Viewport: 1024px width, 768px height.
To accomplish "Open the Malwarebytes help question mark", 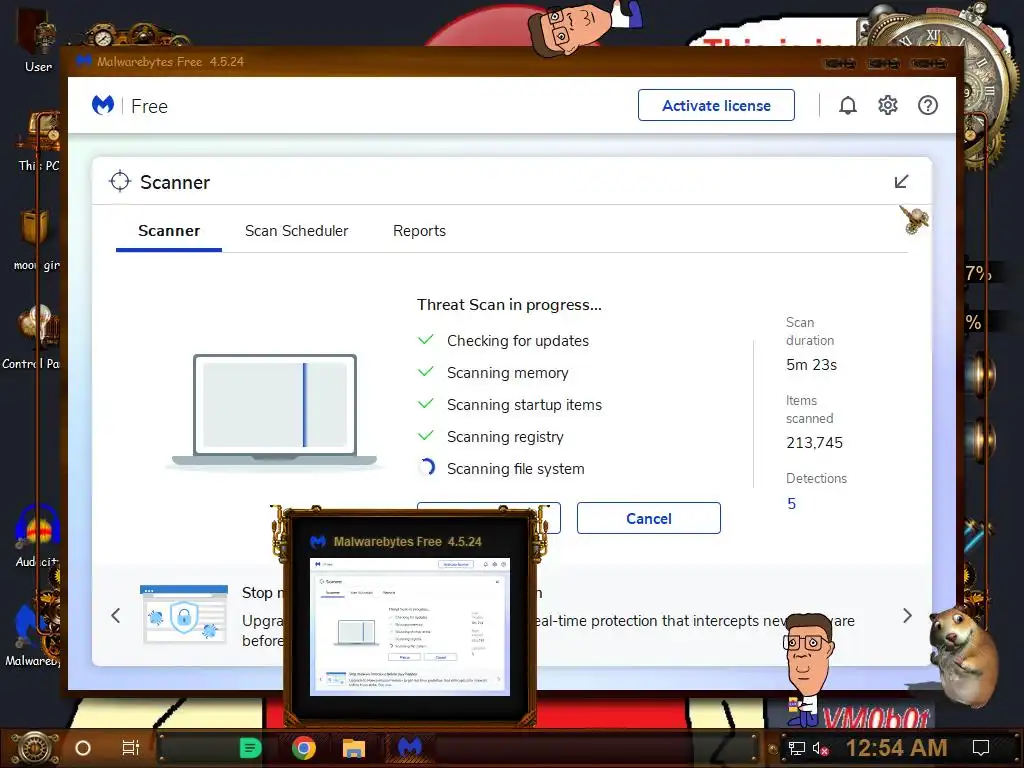I will click(927, 105).
